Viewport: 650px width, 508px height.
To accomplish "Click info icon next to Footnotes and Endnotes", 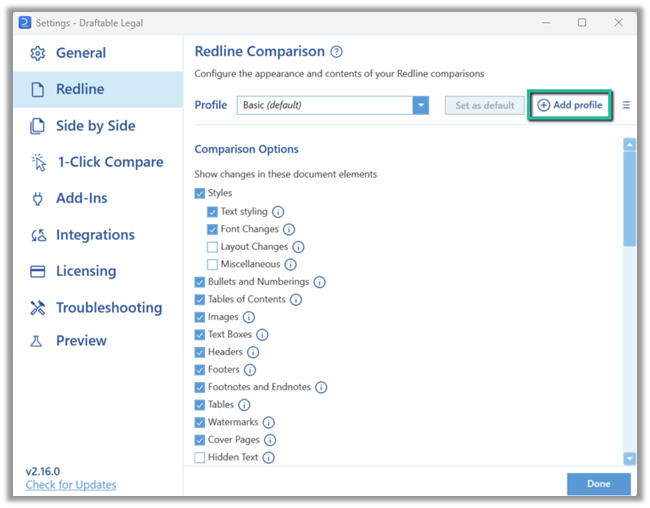I will pyautogui.click(x=321, y=387).
